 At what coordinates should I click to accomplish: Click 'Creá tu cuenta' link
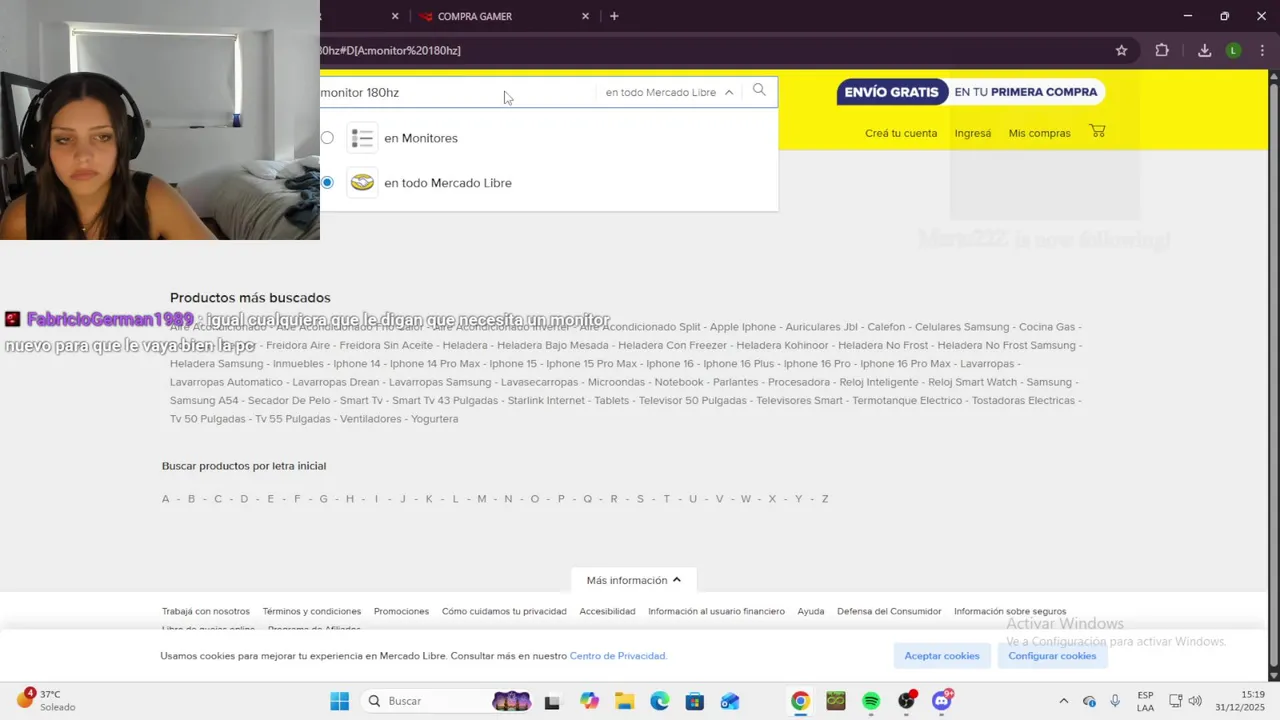pyautogui.click(x=901, y=133)
